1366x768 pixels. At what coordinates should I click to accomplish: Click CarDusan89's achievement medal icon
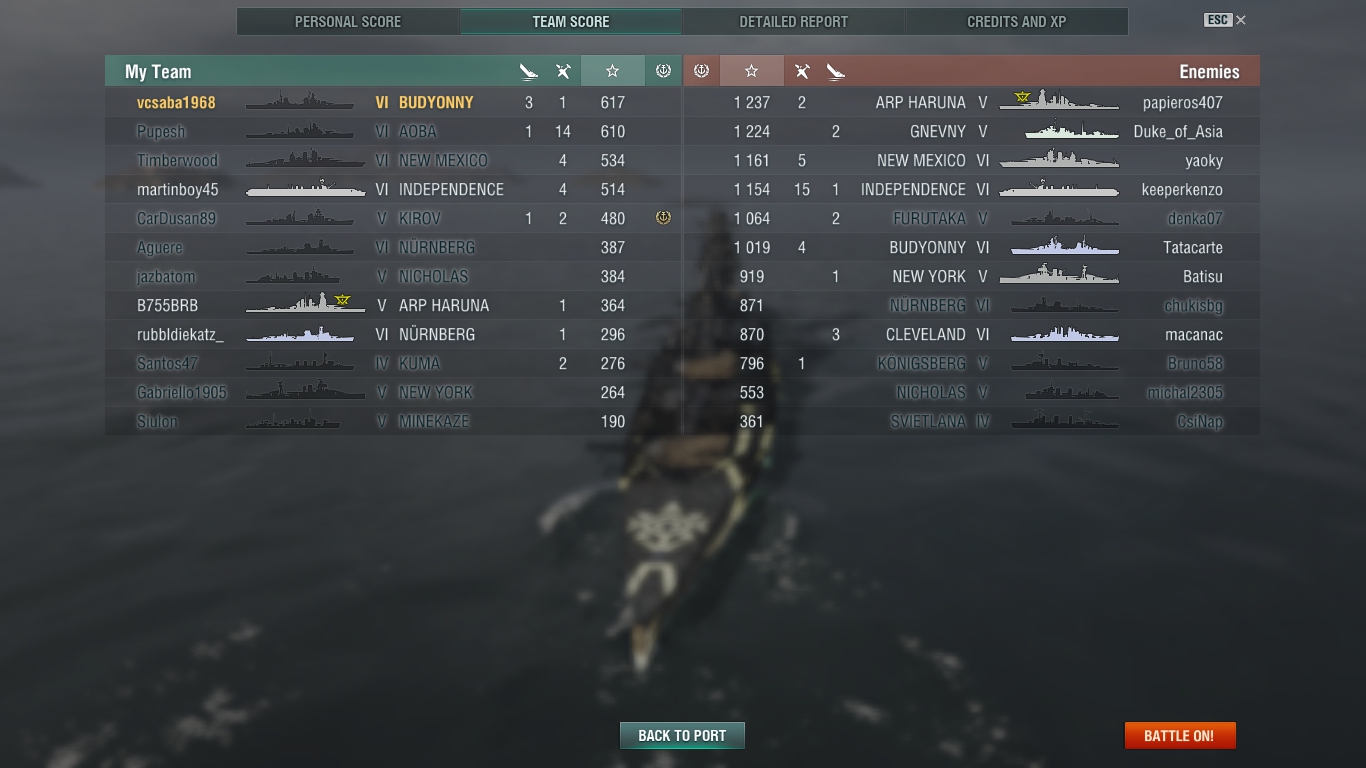663,217
